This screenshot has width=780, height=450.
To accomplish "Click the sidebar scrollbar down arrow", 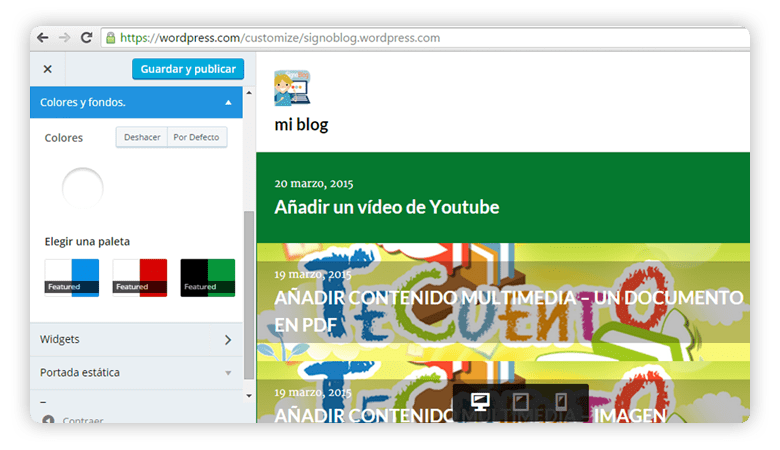I will [x=249, y=396].
